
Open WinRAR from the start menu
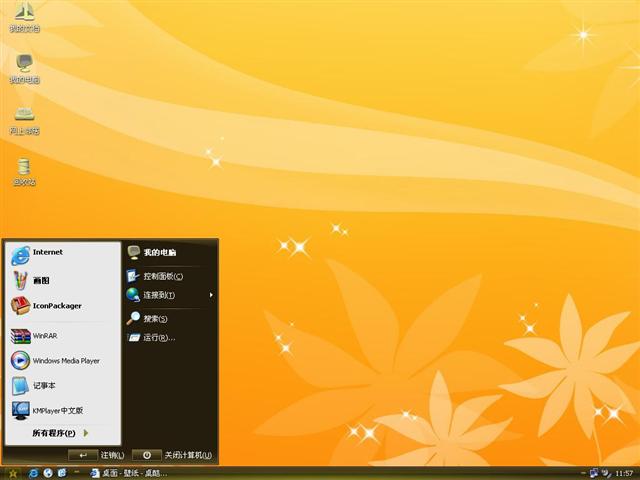63,336
